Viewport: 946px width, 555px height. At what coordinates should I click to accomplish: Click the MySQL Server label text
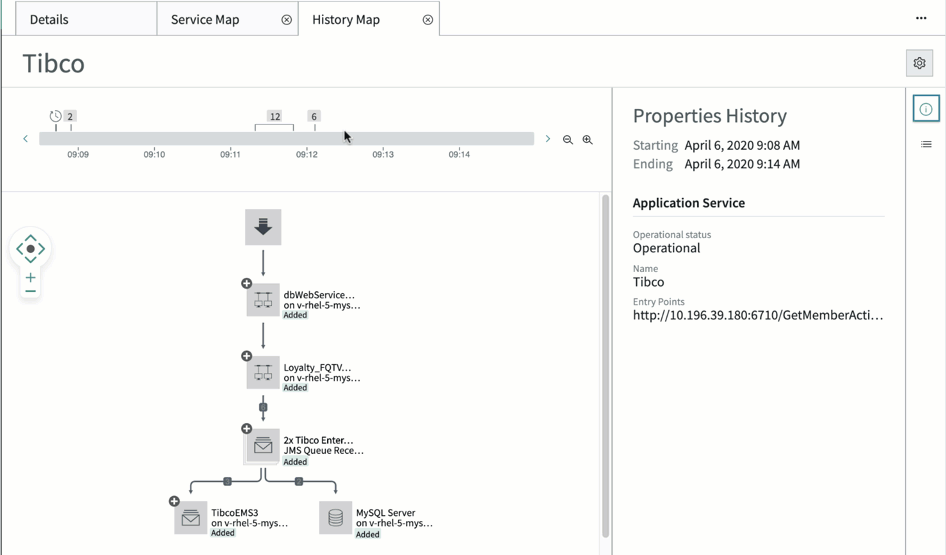pyautogui.click(x=386, y=513)
